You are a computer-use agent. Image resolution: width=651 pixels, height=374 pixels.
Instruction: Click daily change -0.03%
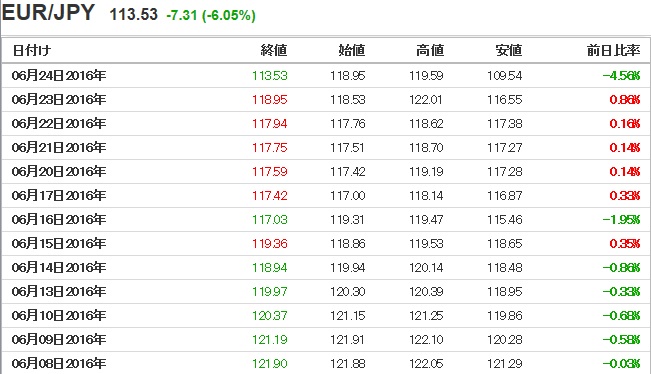coord(622,364)
